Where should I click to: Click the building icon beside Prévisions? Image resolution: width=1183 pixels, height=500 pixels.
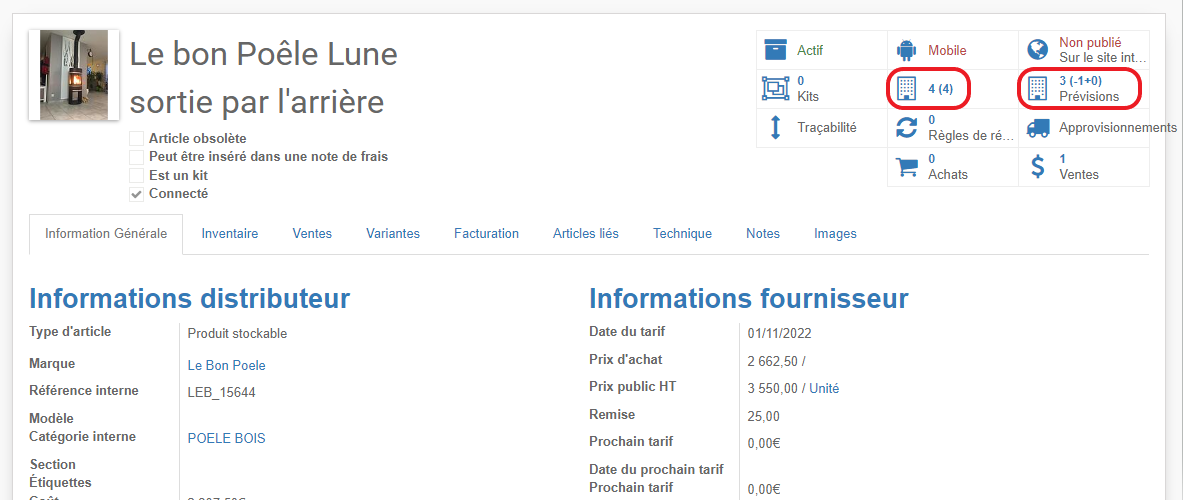1038,89
